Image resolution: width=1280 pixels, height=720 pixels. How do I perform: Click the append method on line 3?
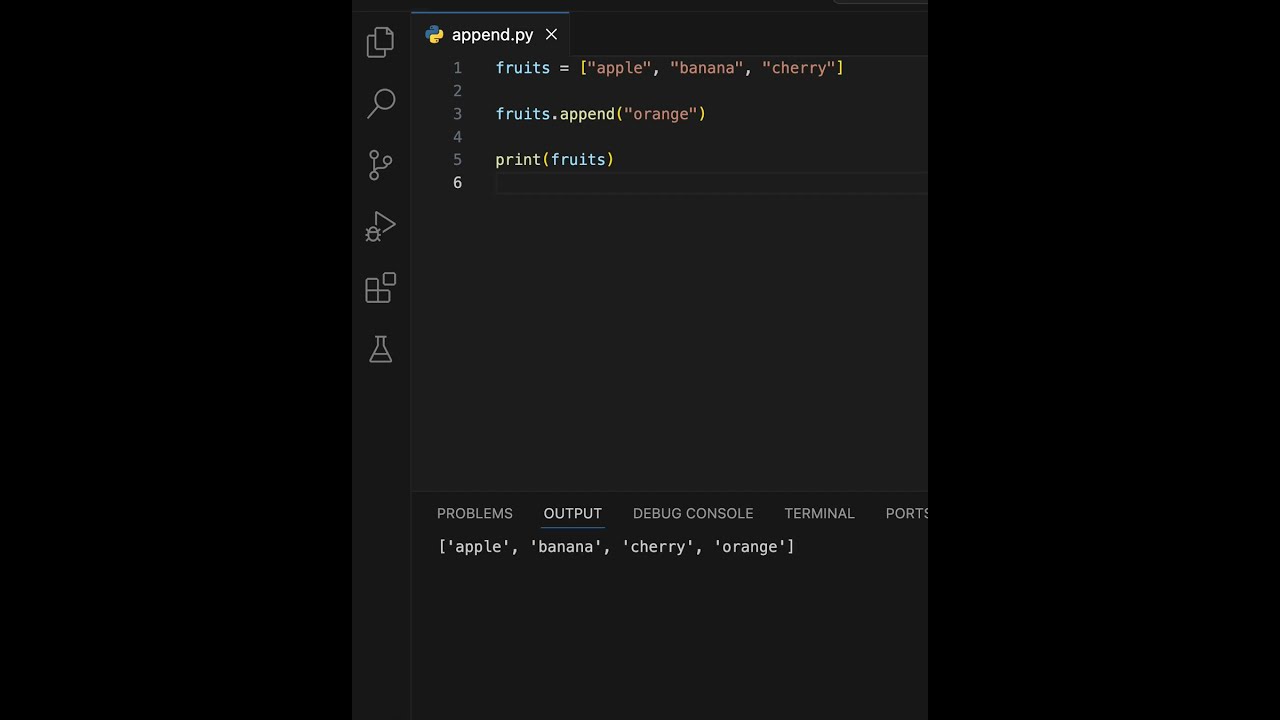tap(587, 114)
